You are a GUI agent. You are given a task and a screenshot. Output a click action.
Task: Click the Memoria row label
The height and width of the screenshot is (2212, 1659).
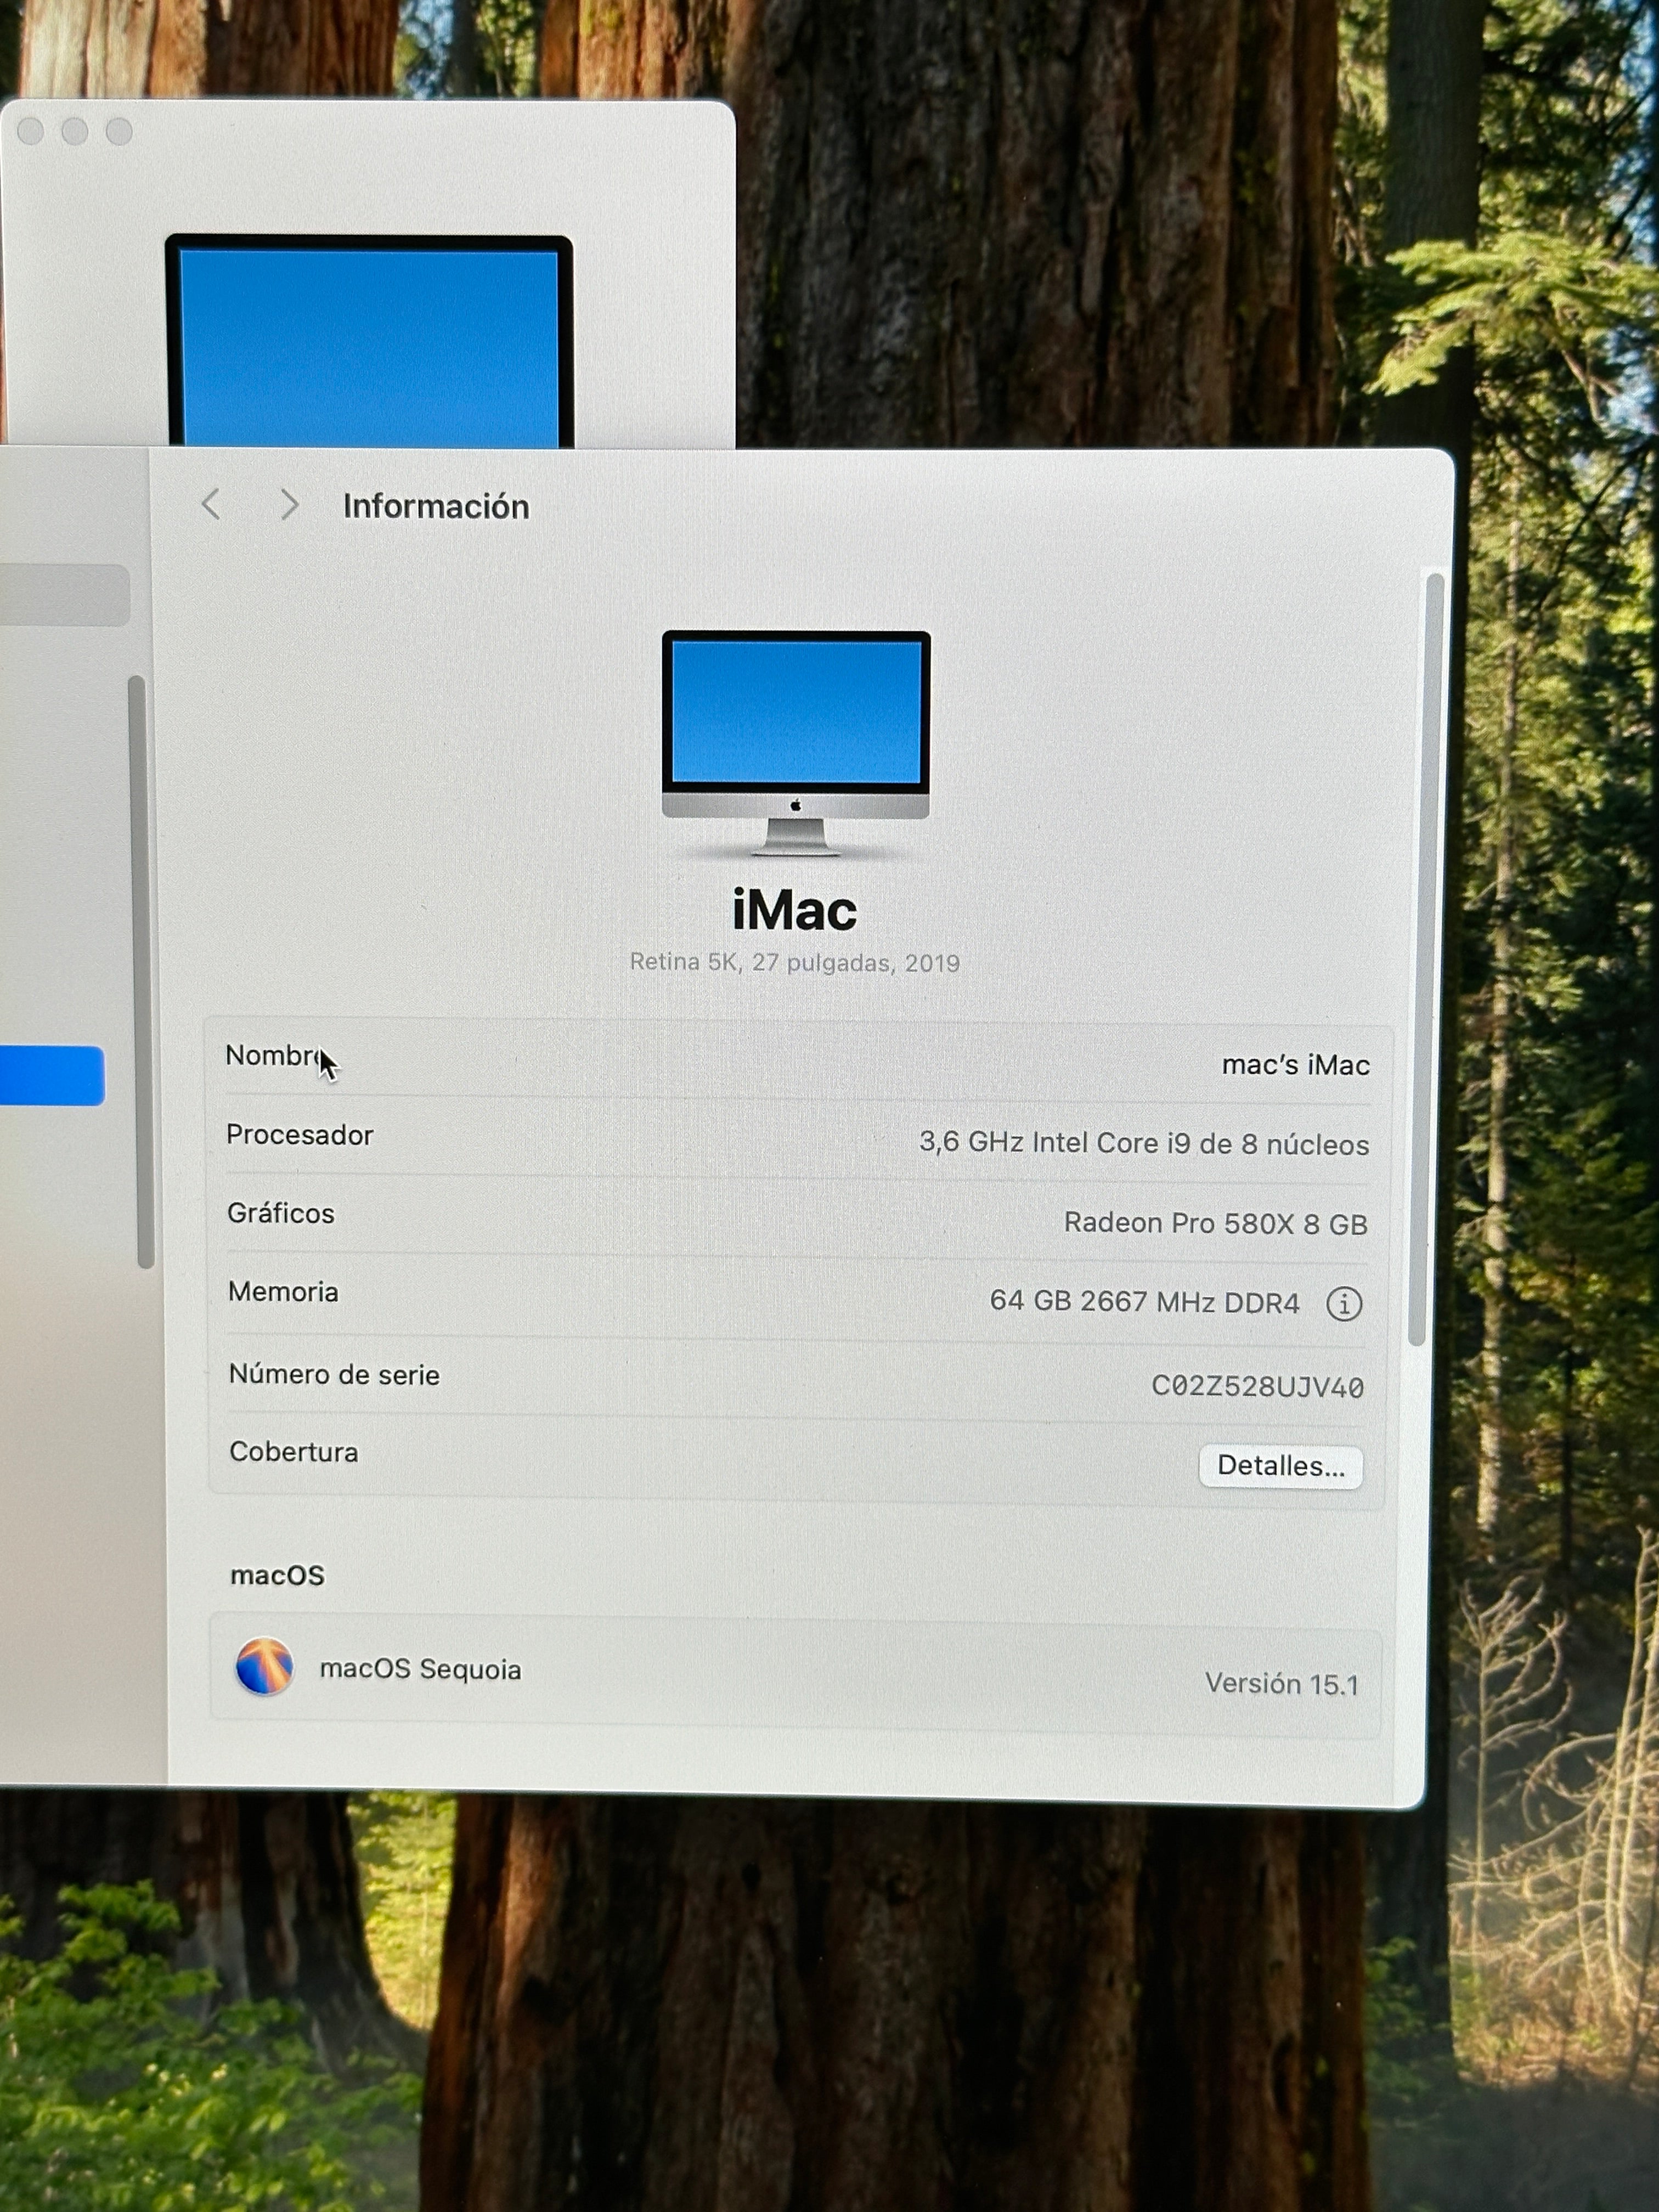pos(283,1291)
